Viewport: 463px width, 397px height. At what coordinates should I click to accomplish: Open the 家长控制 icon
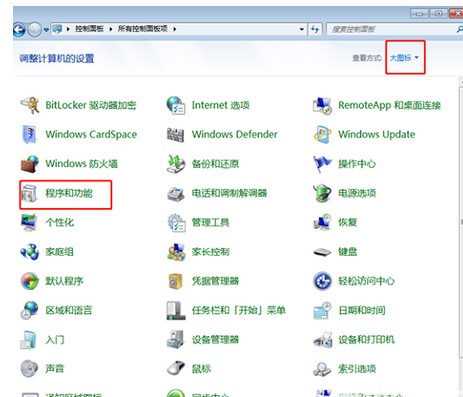[176, 252]
